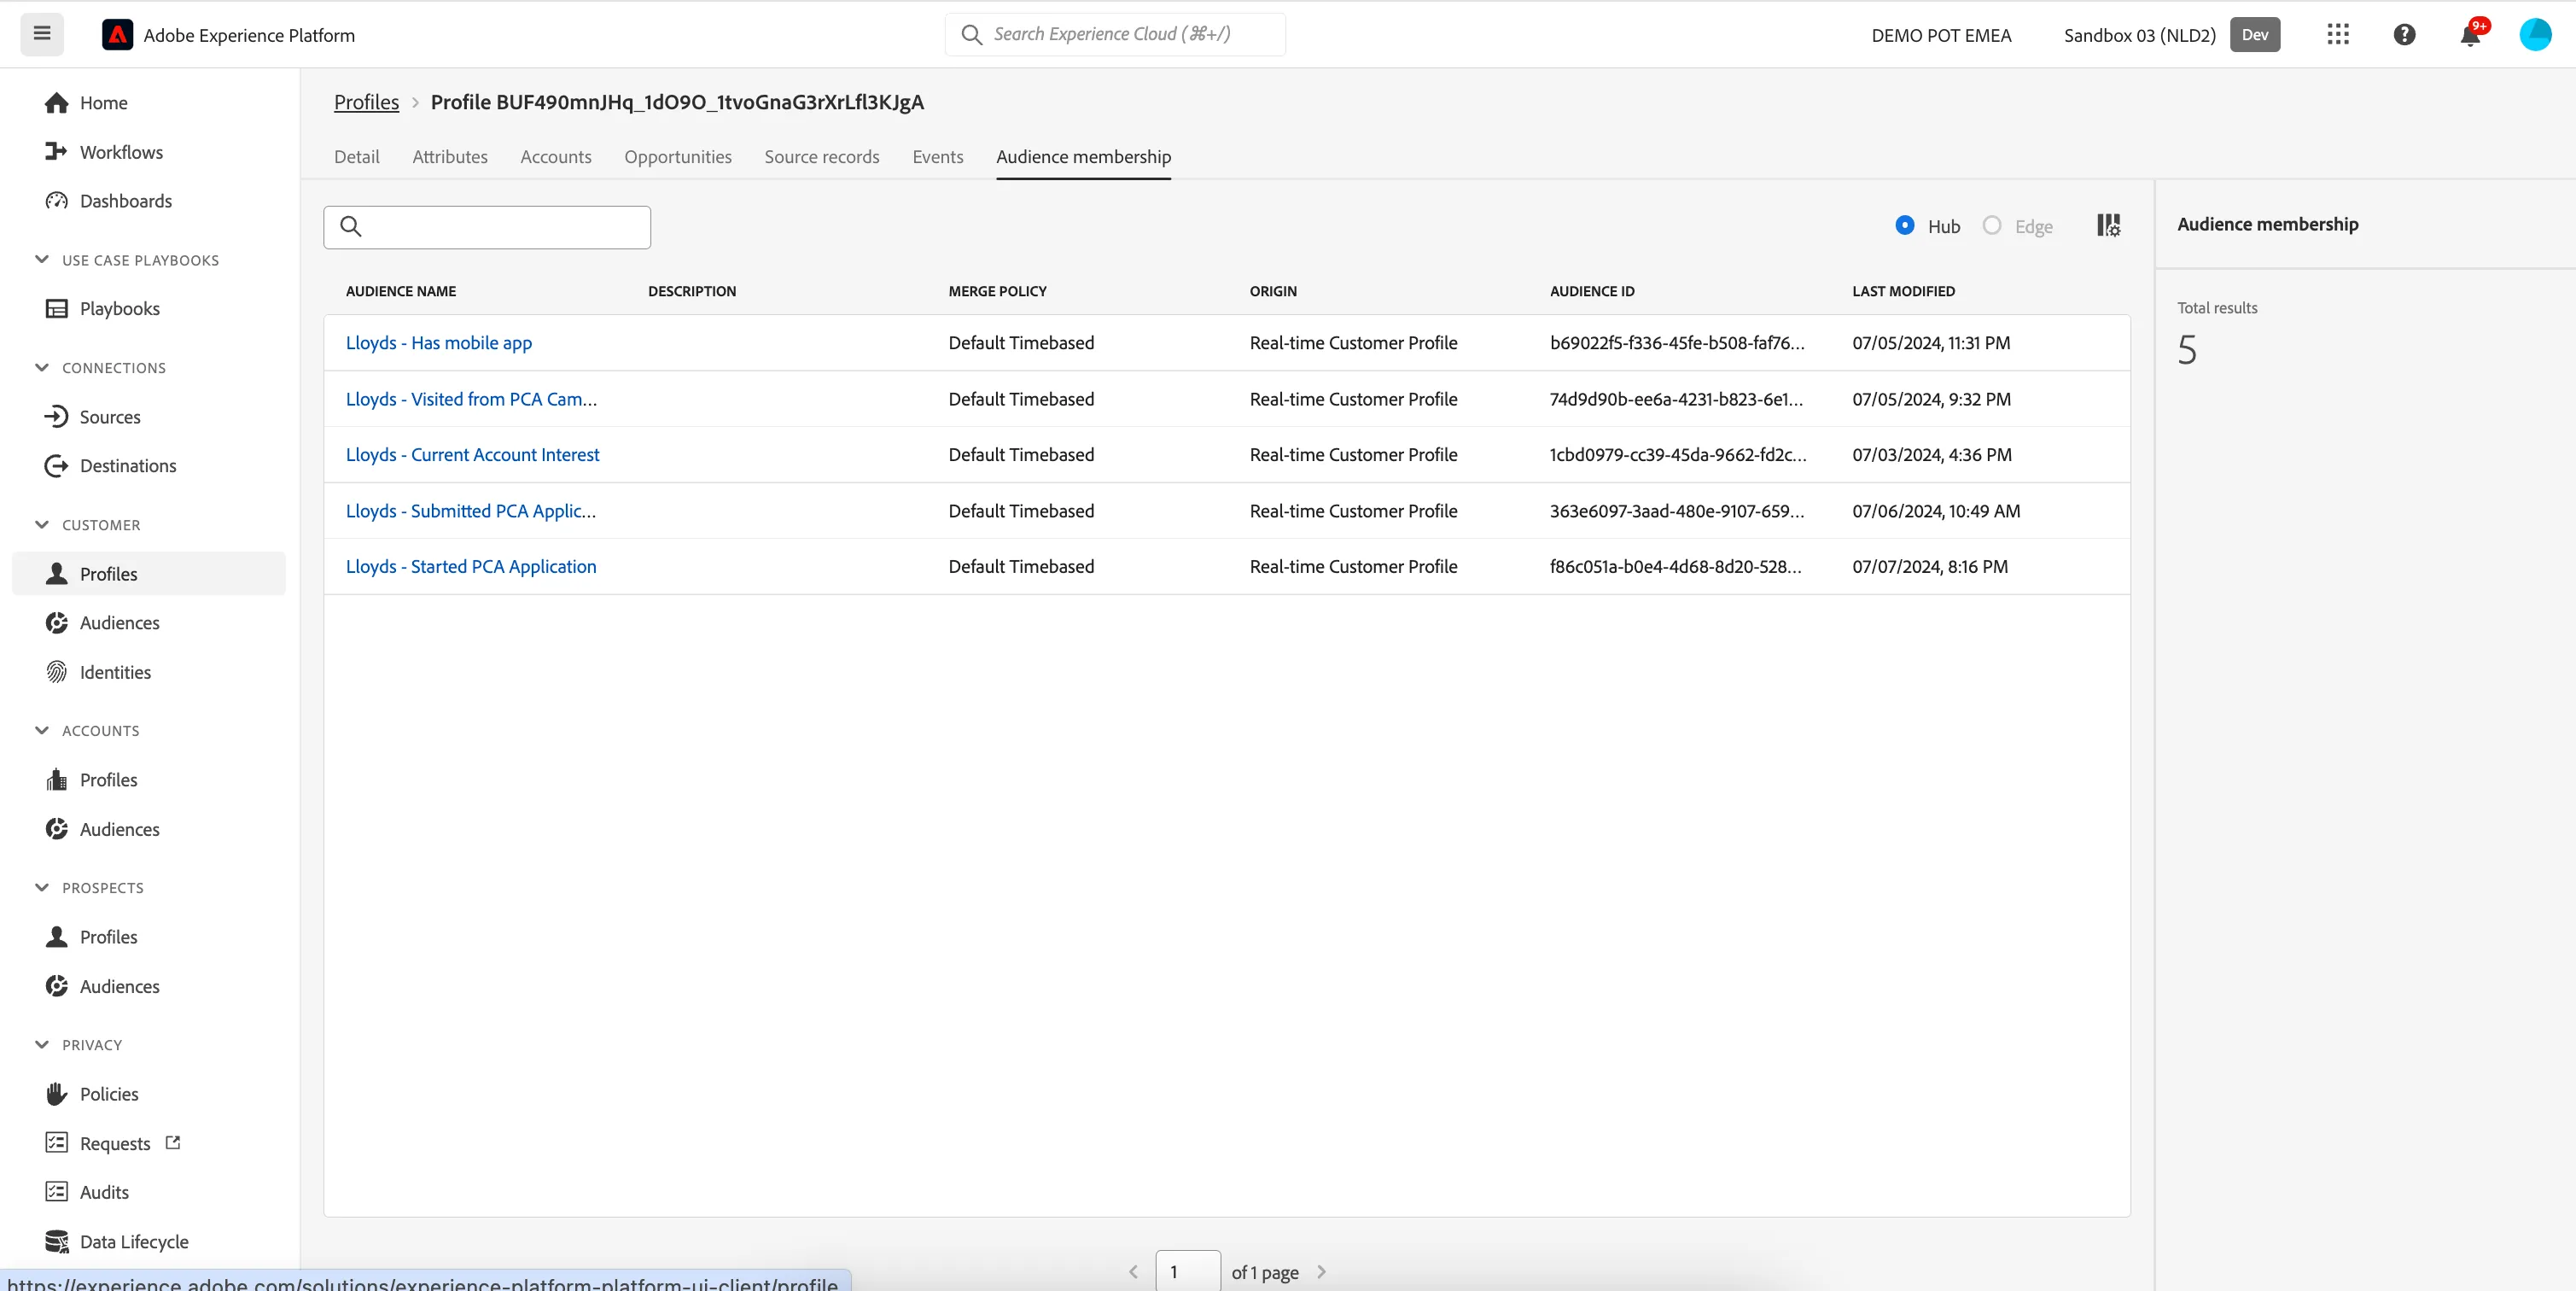The height and width of the screenshot is (1291, 2576).
Task: Open Lloyds - Current Account Interest audience
Action: (x=472, y=455)
